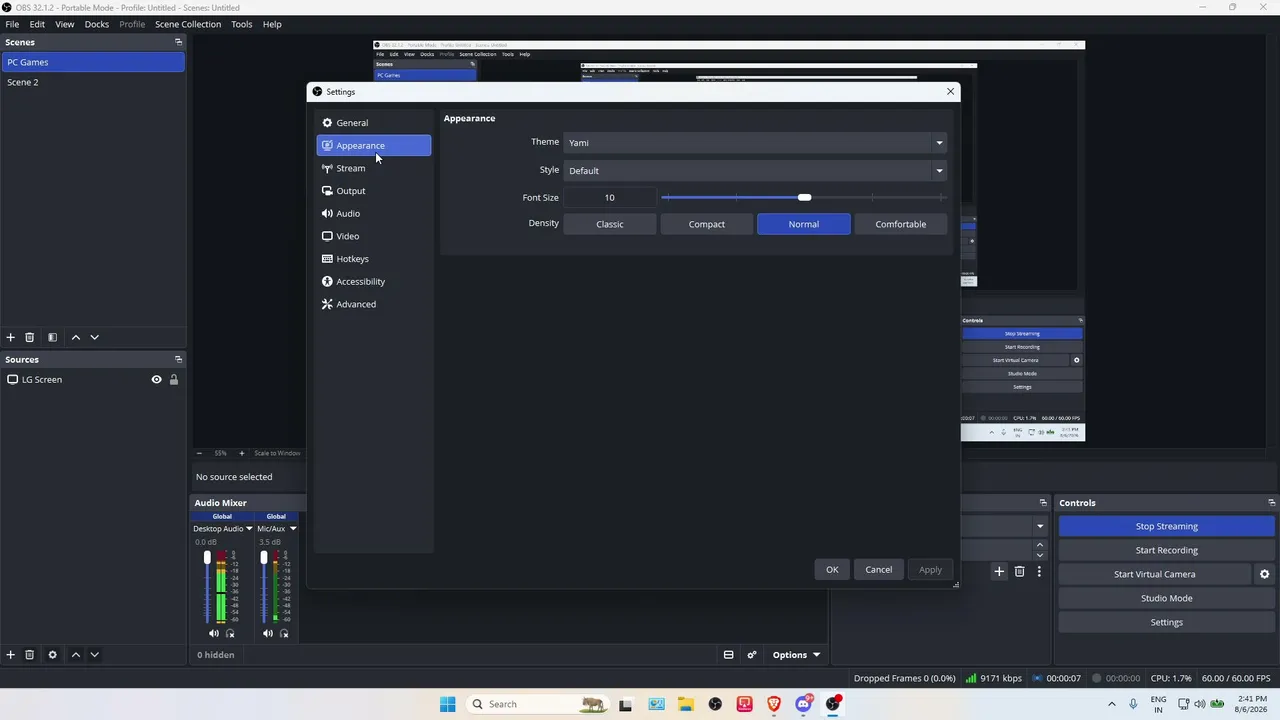The image size is (1280, 720).
Task: Remove scene transition with trash icon
Action: click(1019, 571)
